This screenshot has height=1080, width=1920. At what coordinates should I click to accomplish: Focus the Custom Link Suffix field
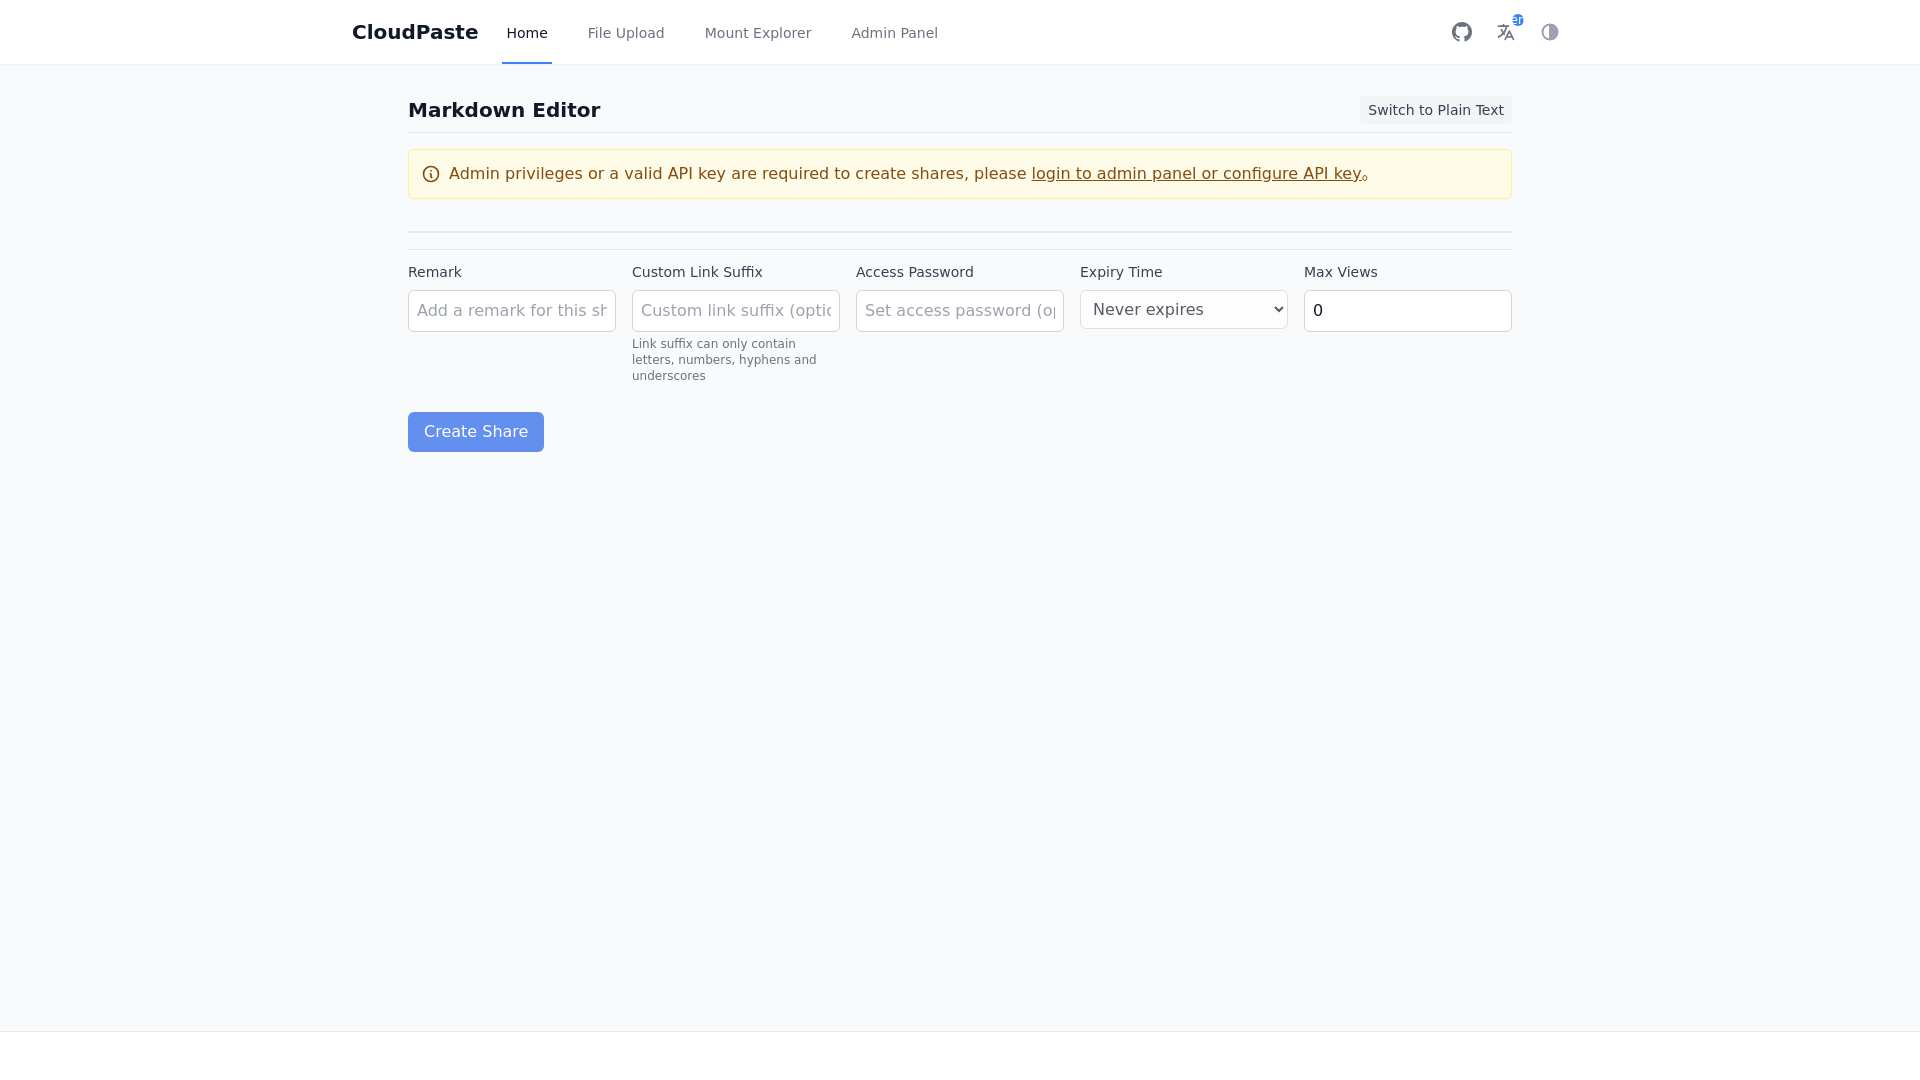tap(736, 311)
